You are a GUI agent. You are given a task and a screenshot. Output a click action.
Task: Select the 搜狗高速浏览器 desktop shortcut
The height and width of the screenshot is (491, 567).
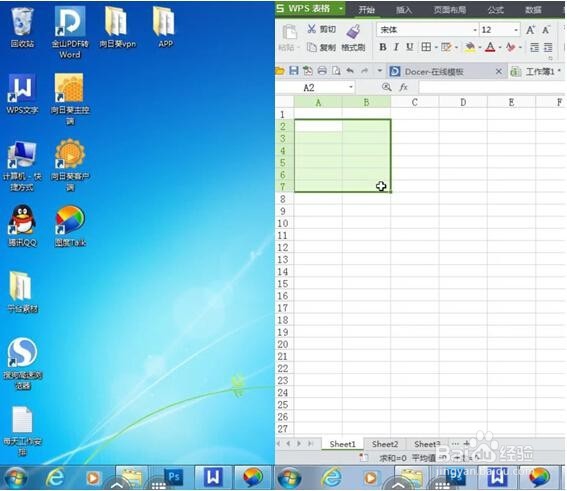pyautogui.click(x=22, y=364)
